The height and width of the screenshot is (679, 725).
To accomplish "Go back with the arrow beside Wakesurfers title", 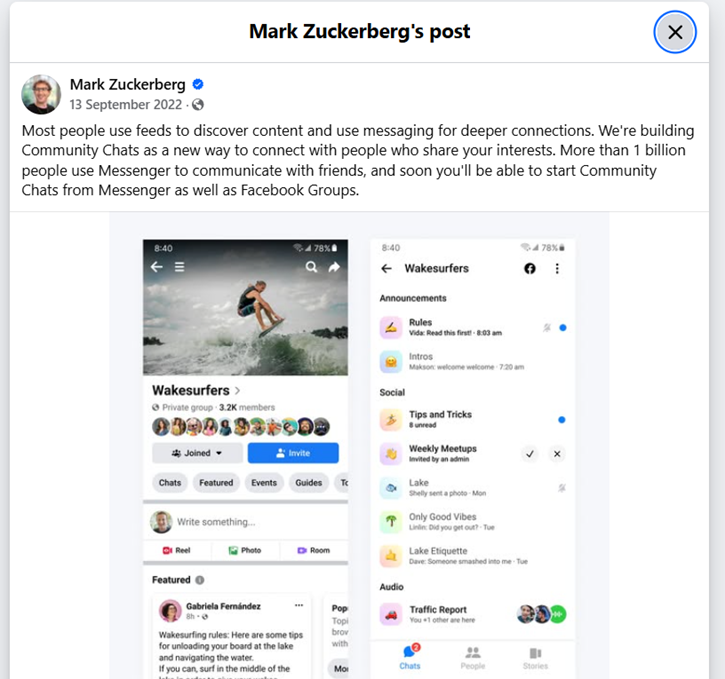I will point(387,269).
